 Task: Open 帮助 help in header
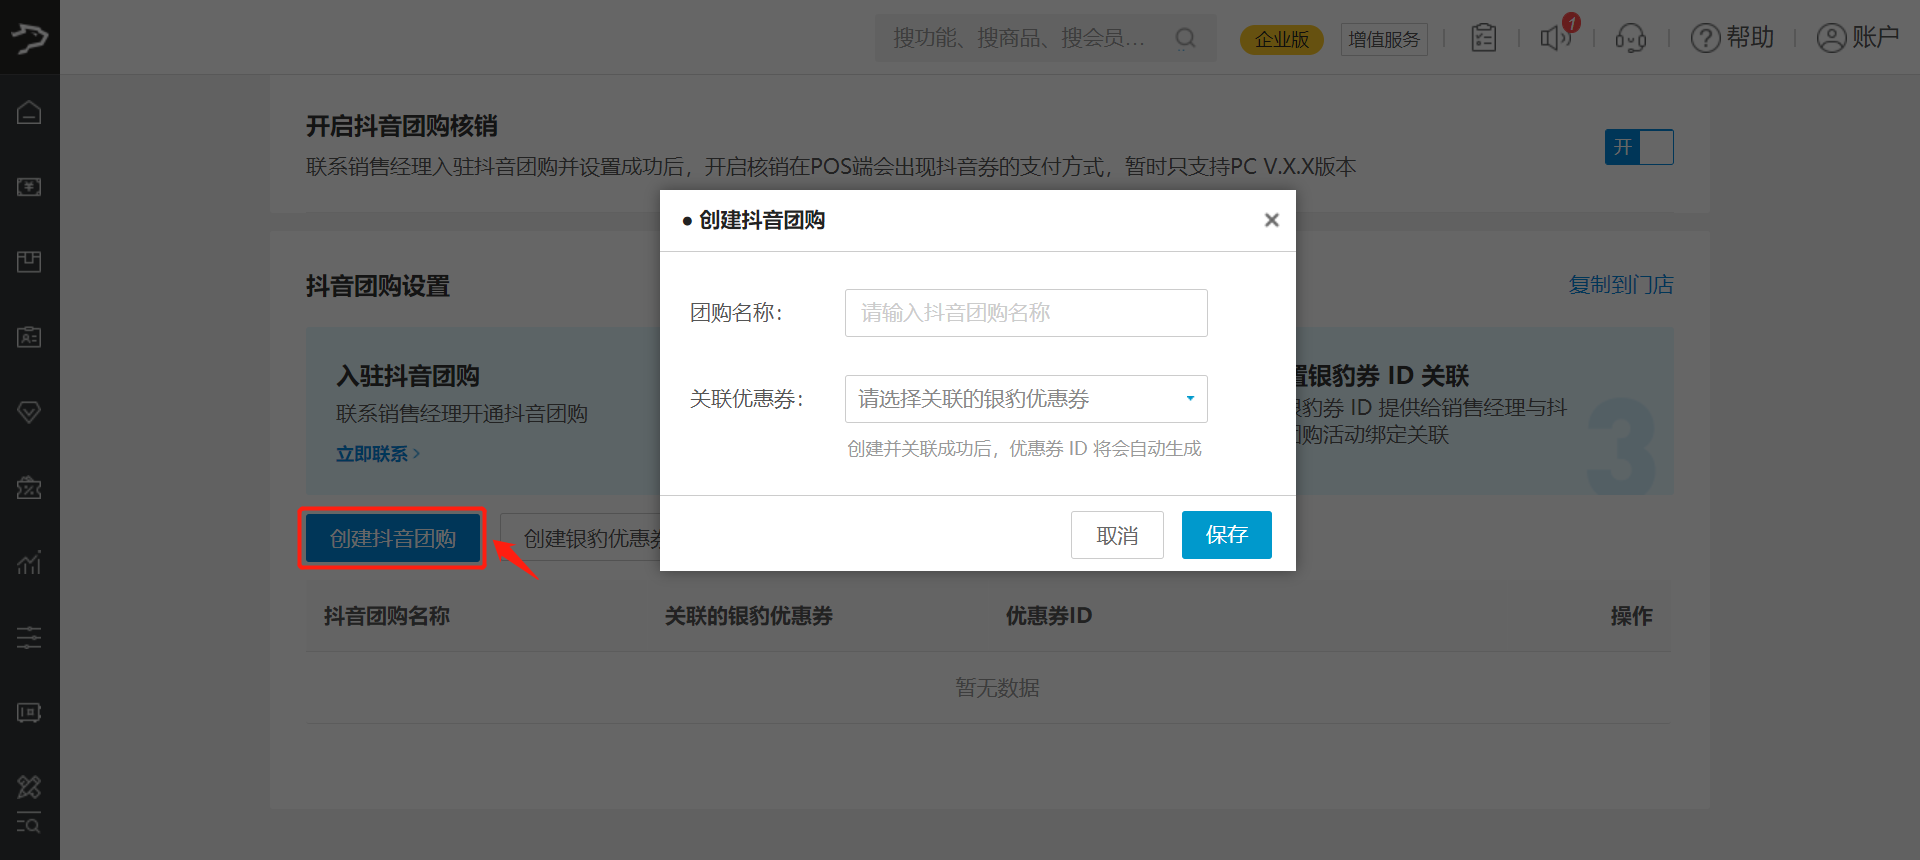tap(1733, 38)
